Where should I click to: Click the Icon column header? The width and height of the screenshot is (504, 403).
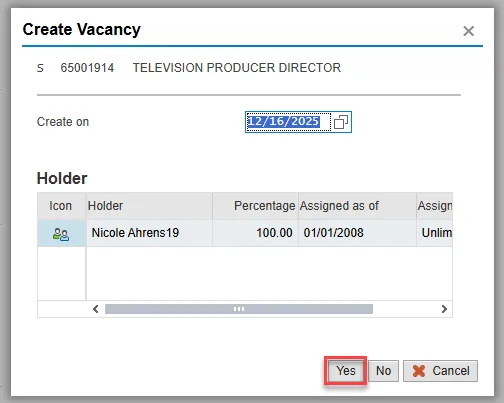click(62, 206)
